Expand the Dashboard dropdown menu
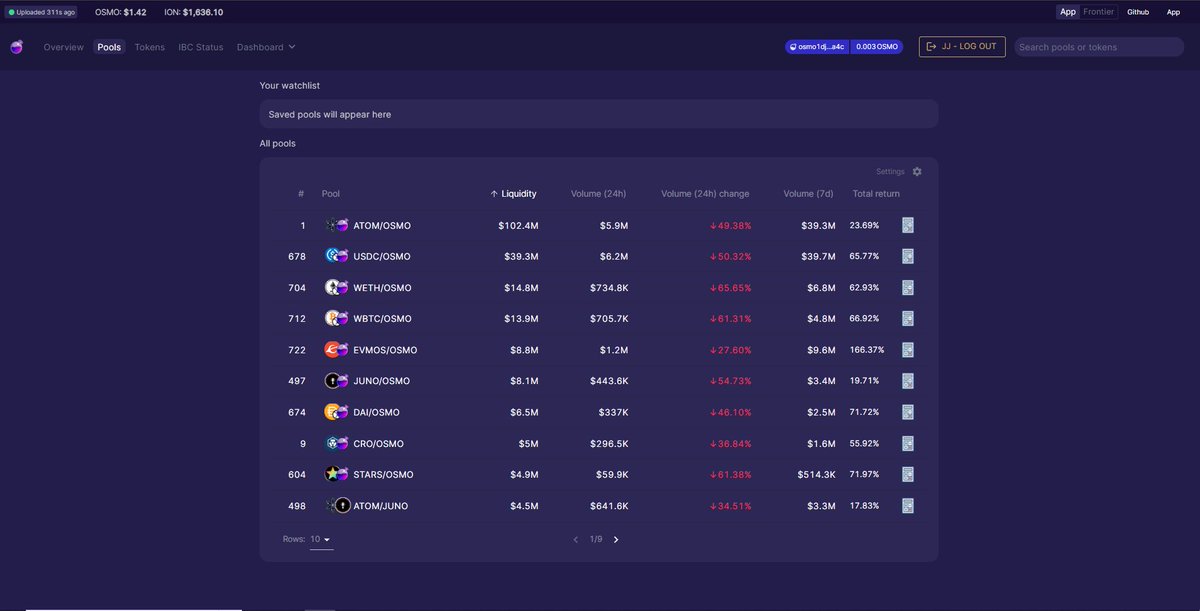 [x=266, y=47]
